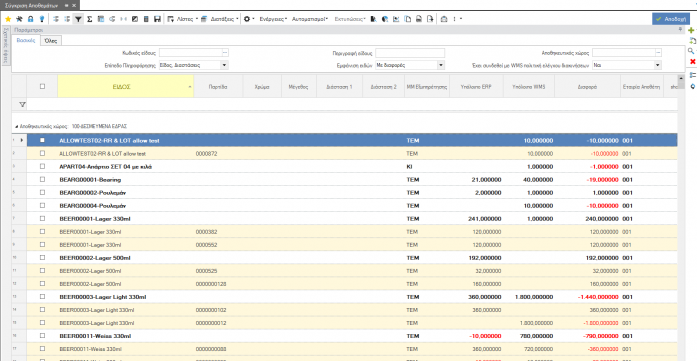Click the export document arrow icon

tap(430, 19)
